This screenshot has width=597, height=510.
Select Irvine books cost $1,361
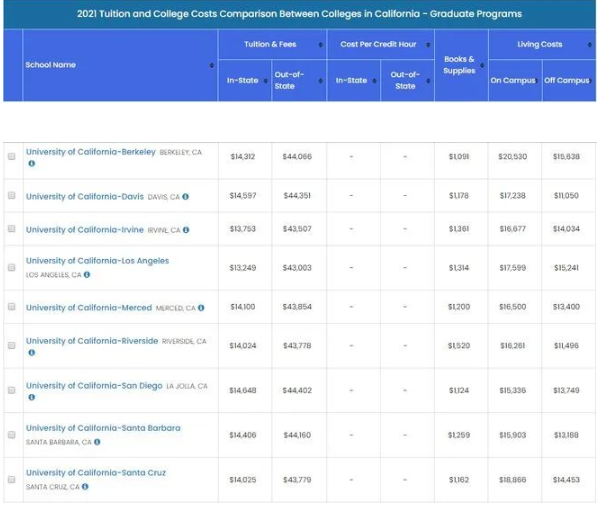[x=459, y=229]
